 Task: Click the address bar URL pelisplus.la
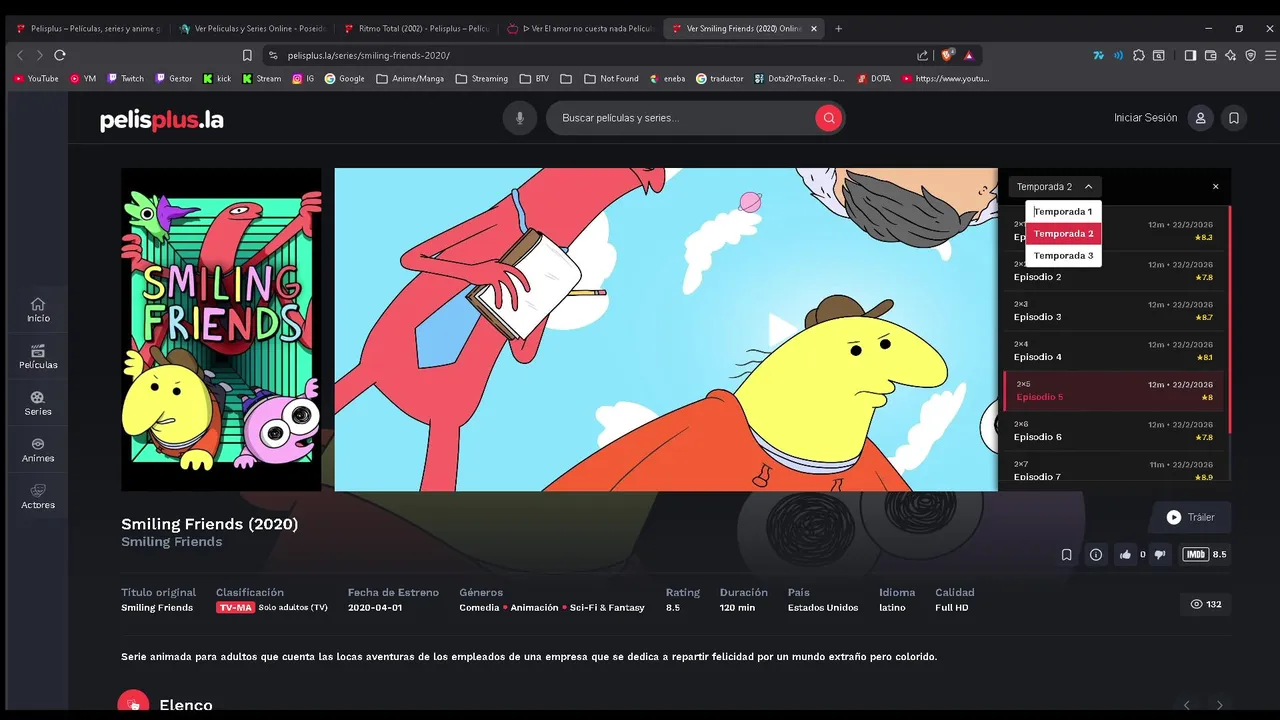pos(369,55)
